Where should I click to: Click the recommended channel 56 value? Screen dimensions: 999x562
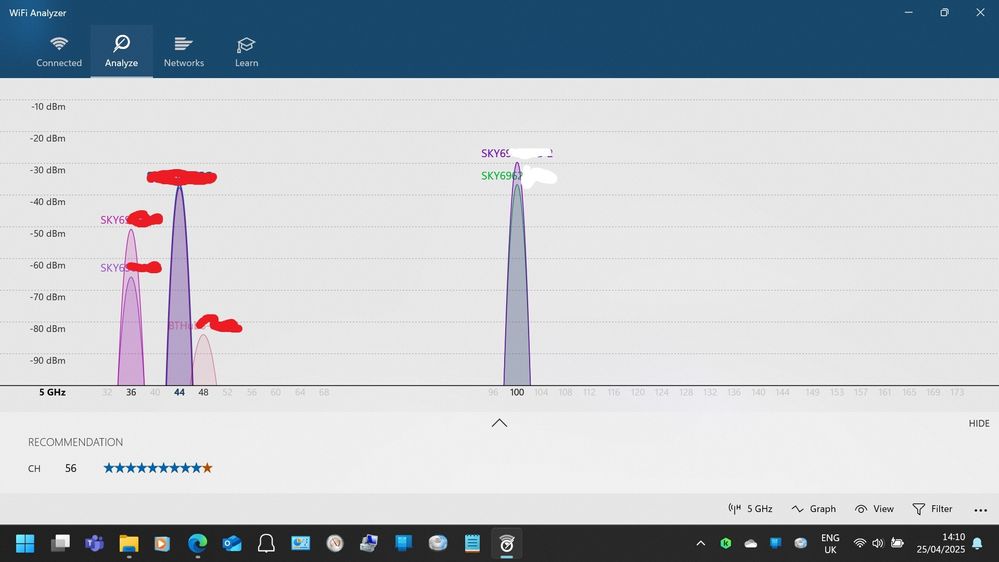(71, 468)
